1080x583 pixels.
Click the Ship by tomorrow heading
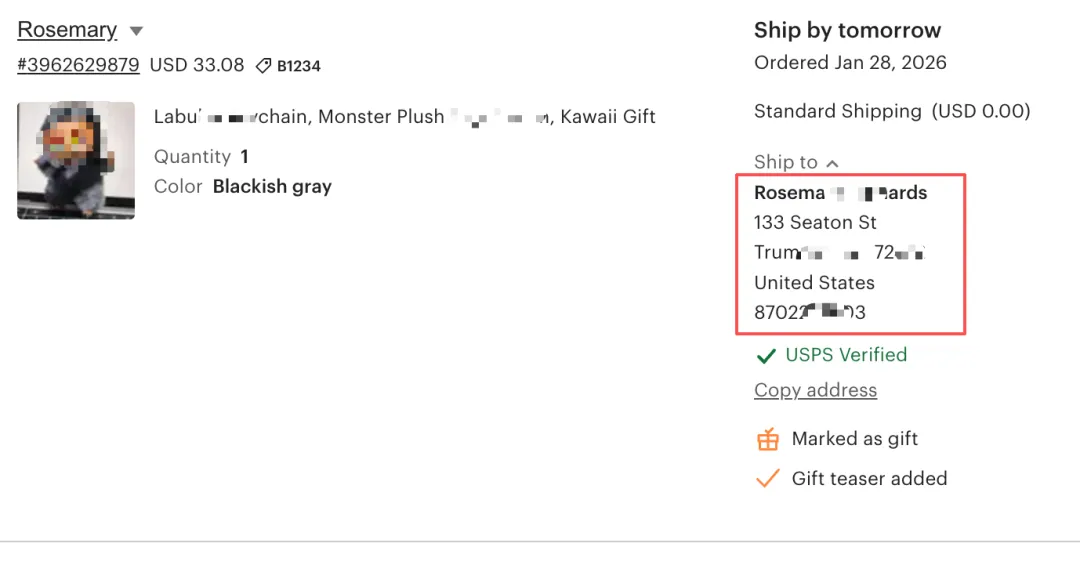[x=847, y=30]
